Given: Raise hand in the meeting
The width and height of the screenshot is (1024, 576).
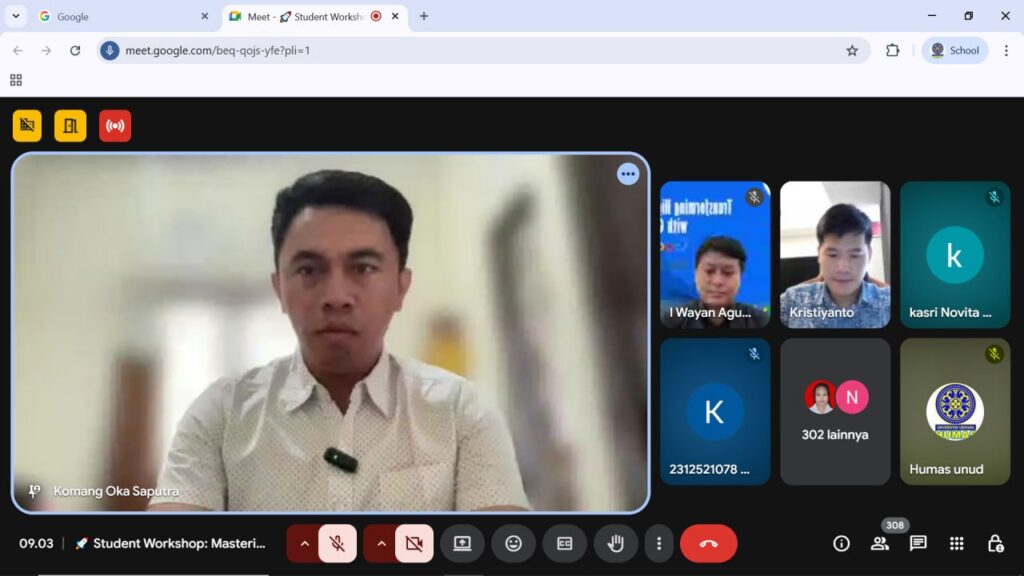Looking at the screenshot, I should click(x=616, y=543).
